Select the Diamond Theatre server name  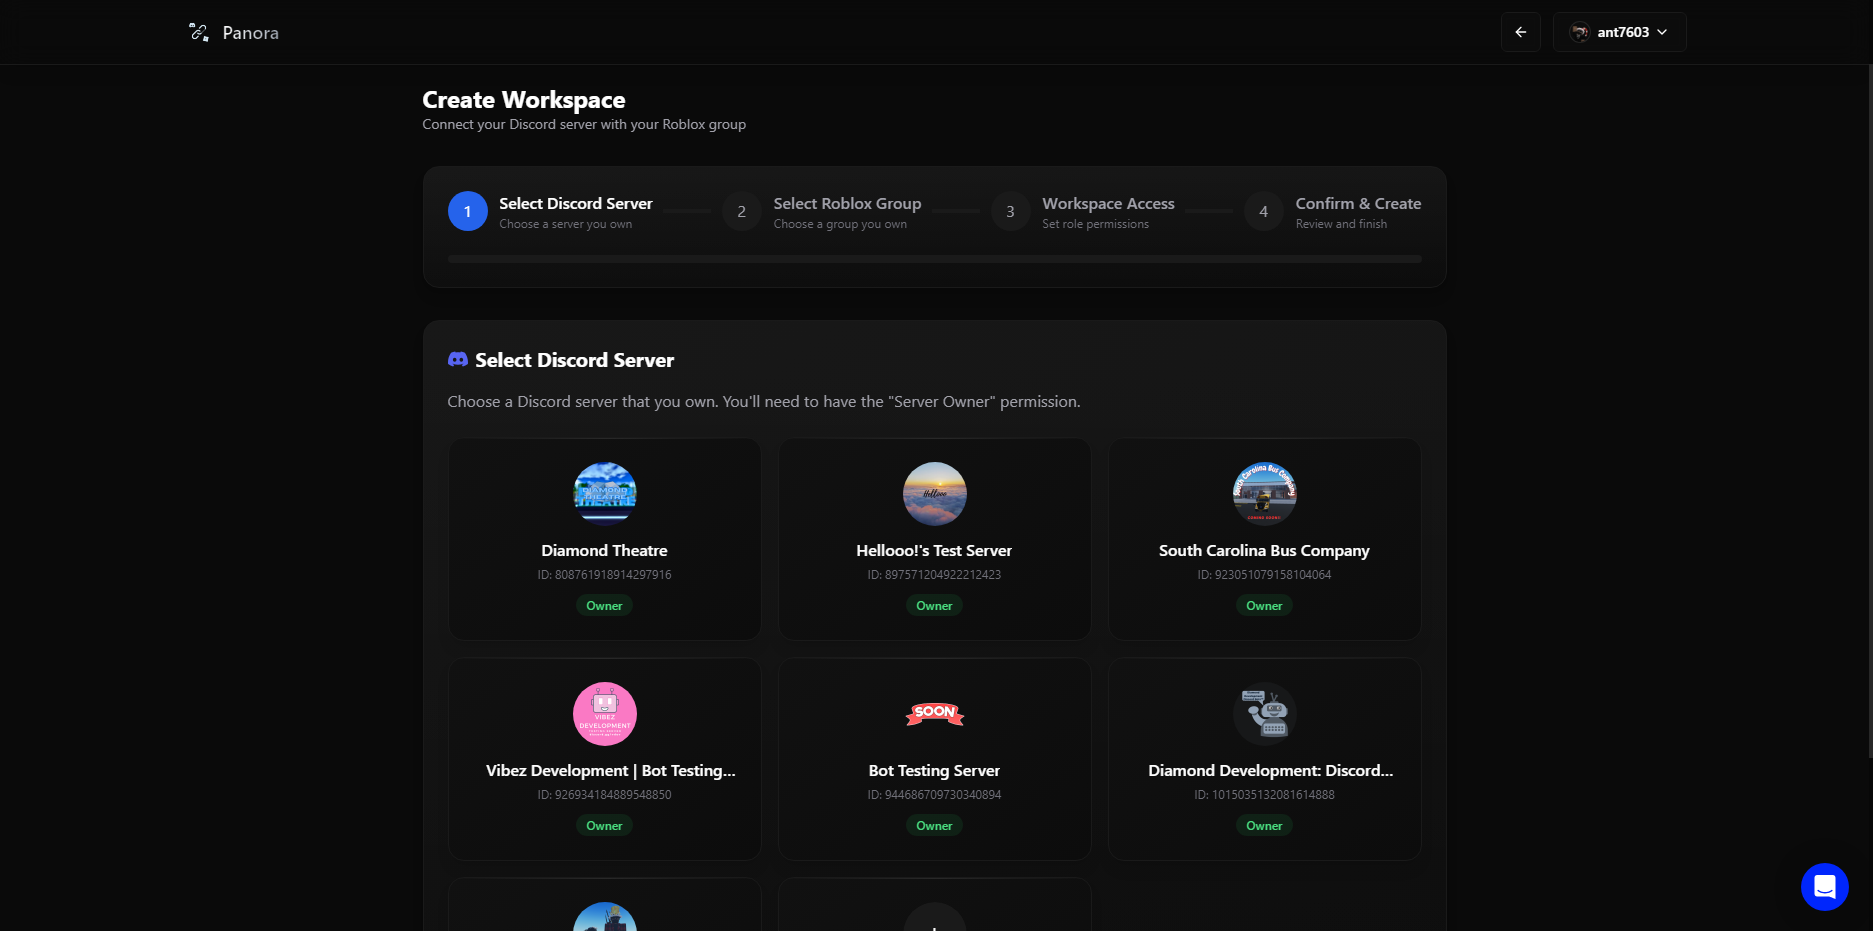pos(604,550)
